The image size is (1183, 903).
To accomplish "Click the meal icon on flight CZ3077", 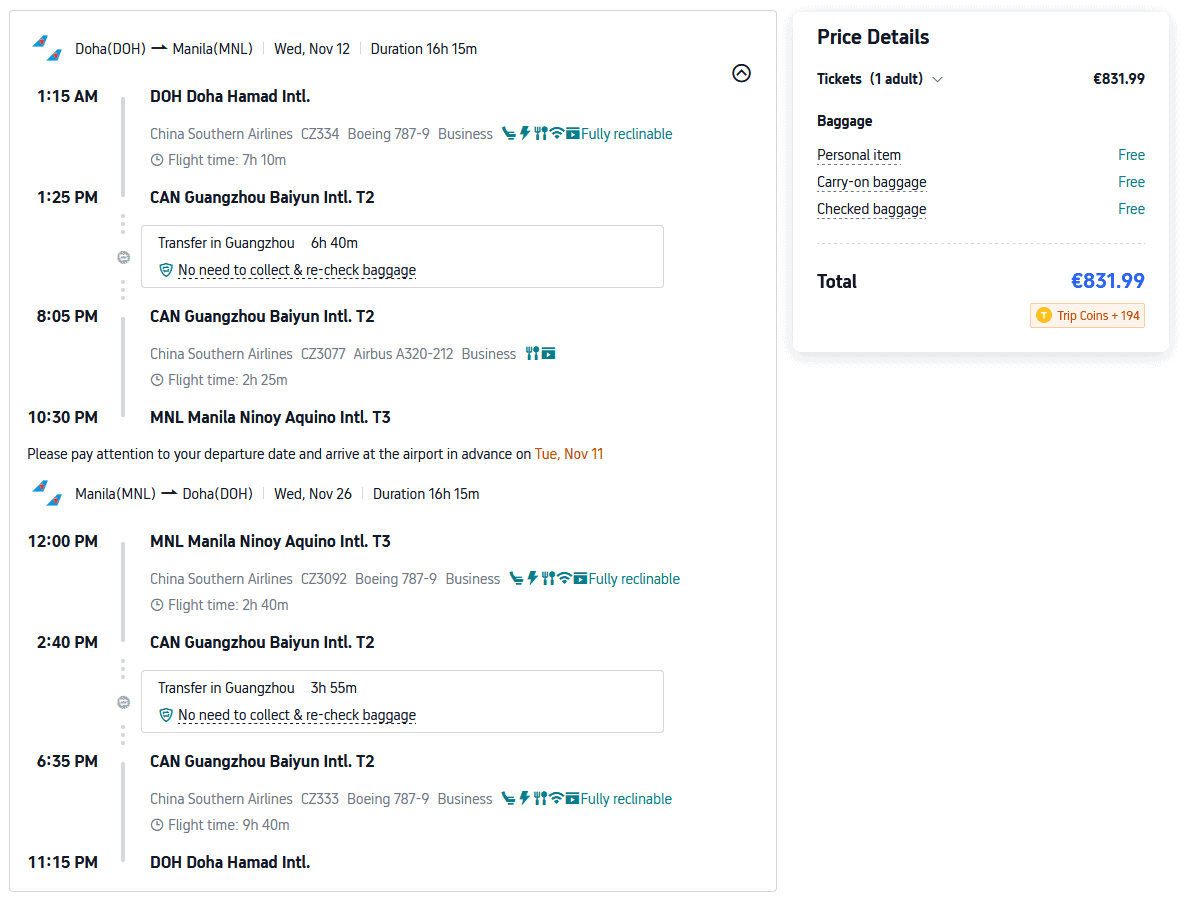I will tap(532, 354).
